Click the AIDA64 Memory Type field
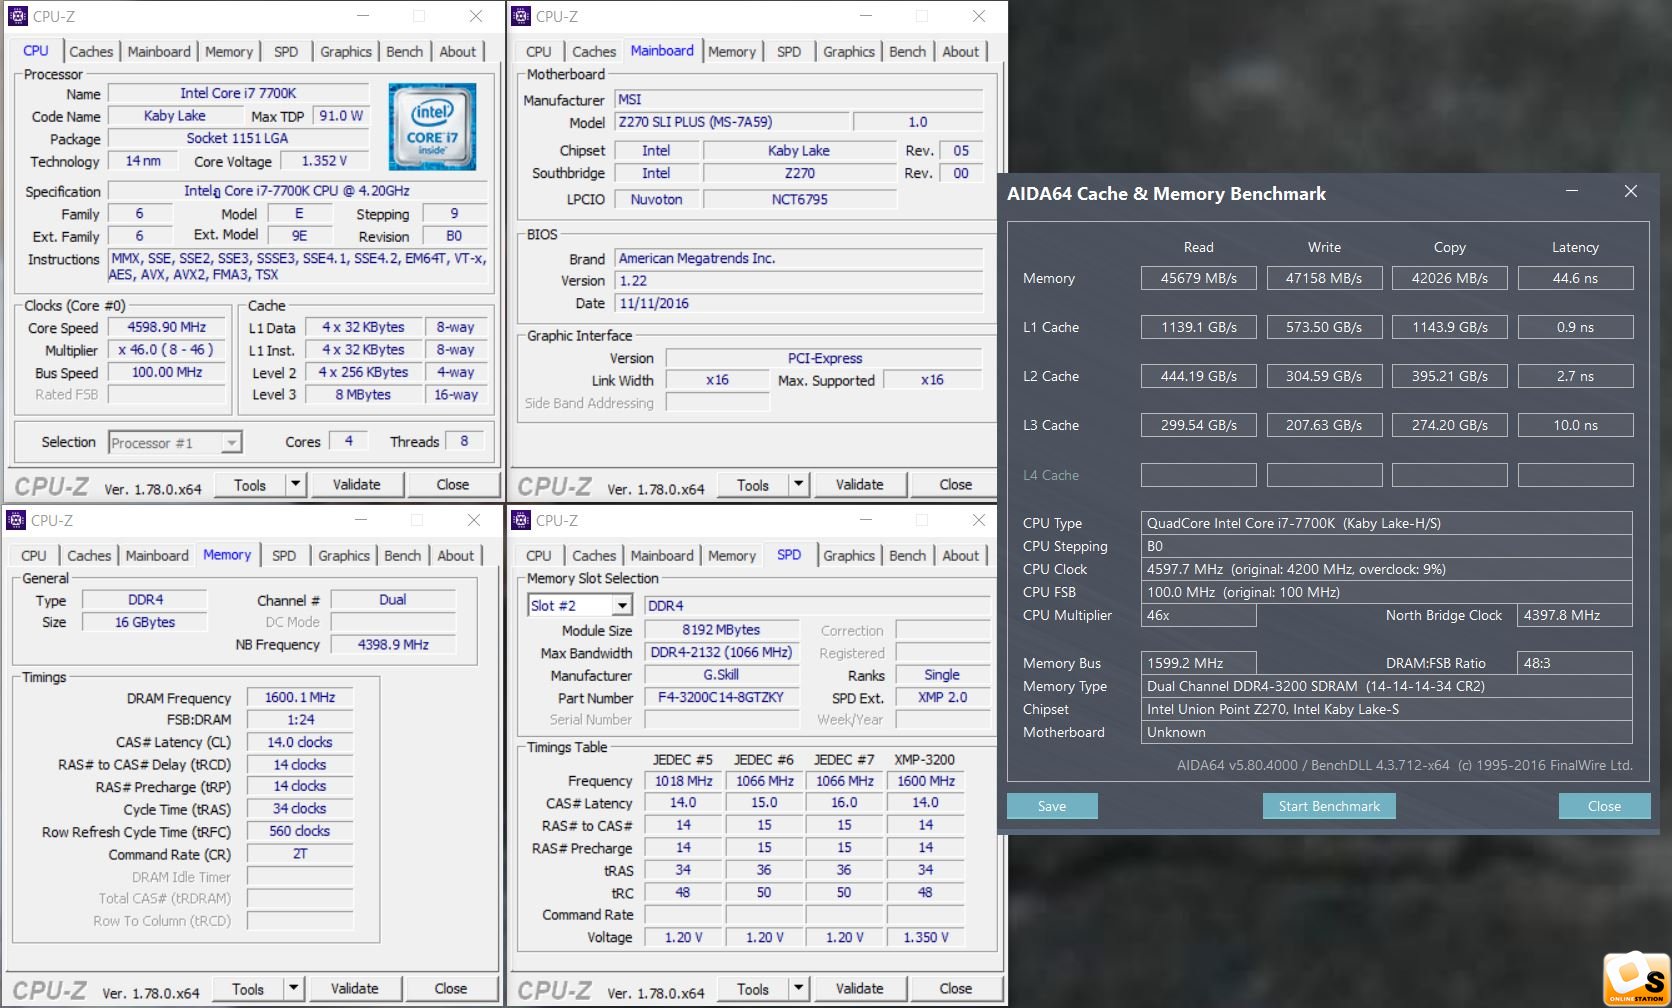Screen dimensions: 1672x1008 click(1387, 686)
